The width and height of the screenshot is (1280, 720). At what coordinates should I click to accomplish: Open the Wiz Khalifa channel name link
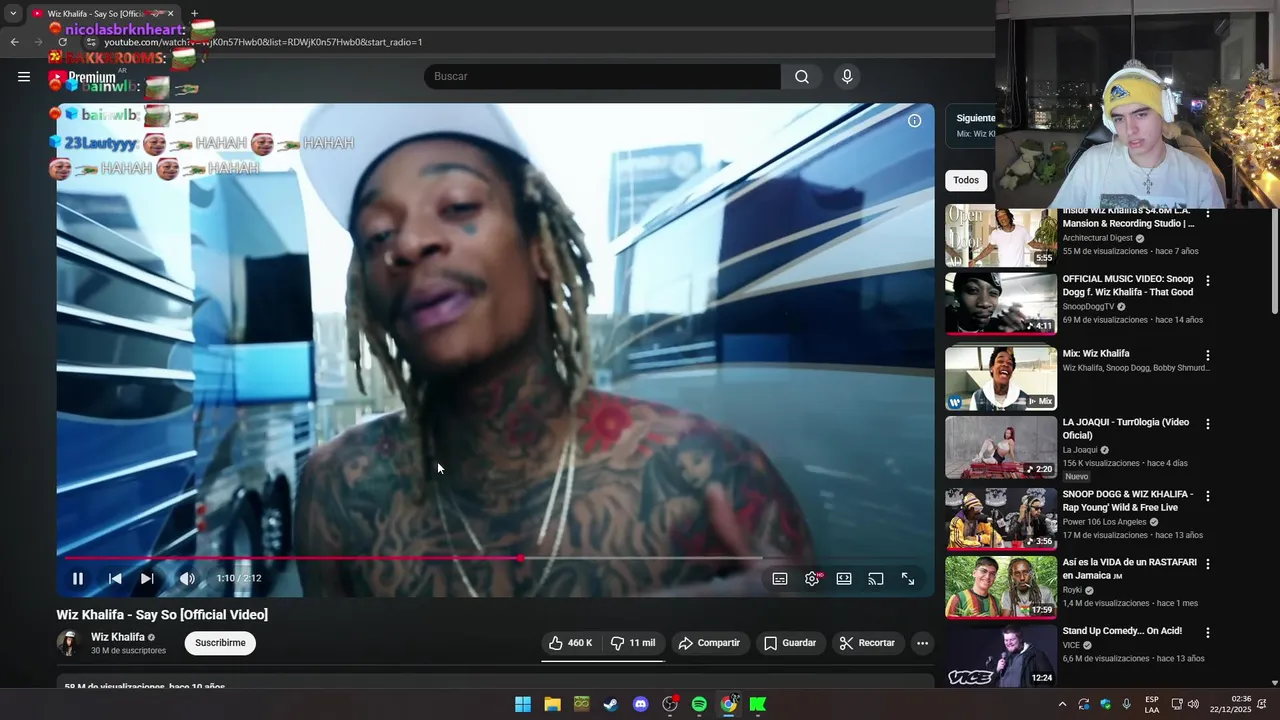tap(118, 637)
